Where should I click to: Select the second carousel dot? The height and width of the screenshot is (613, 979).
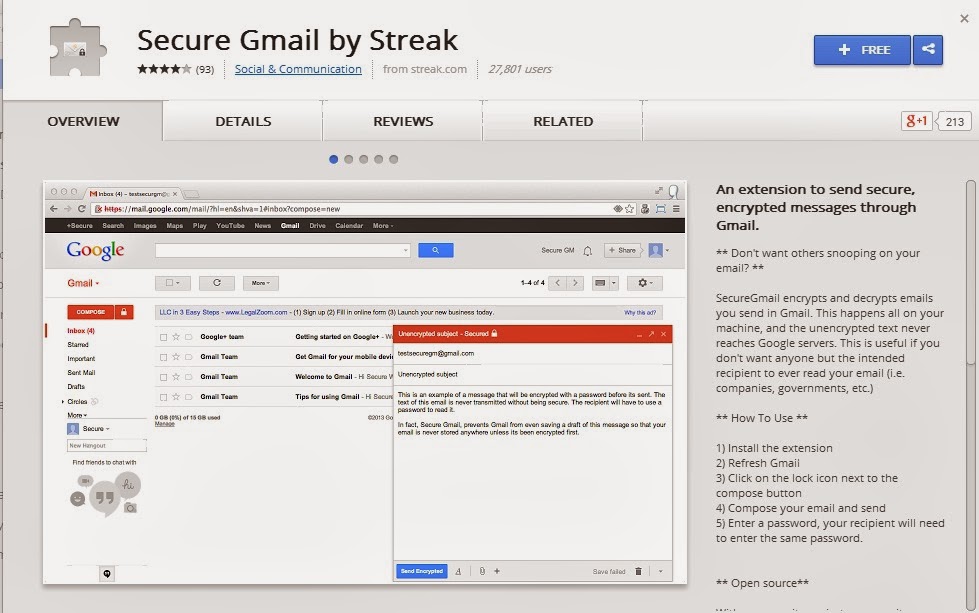pos(348,159)
